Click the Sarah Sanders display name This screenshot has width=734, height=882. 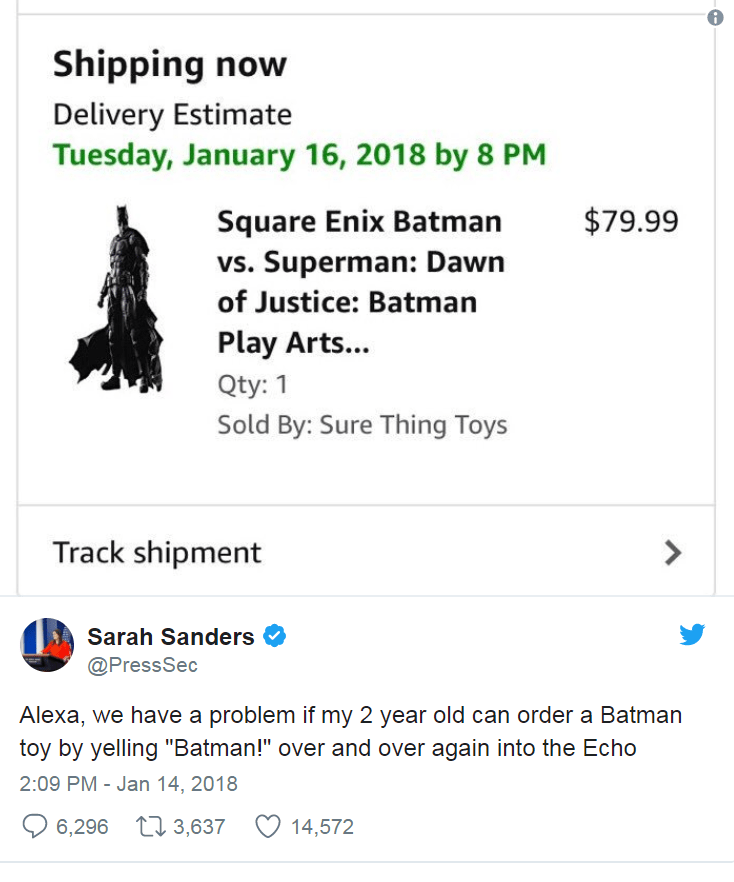coord(171,636)
